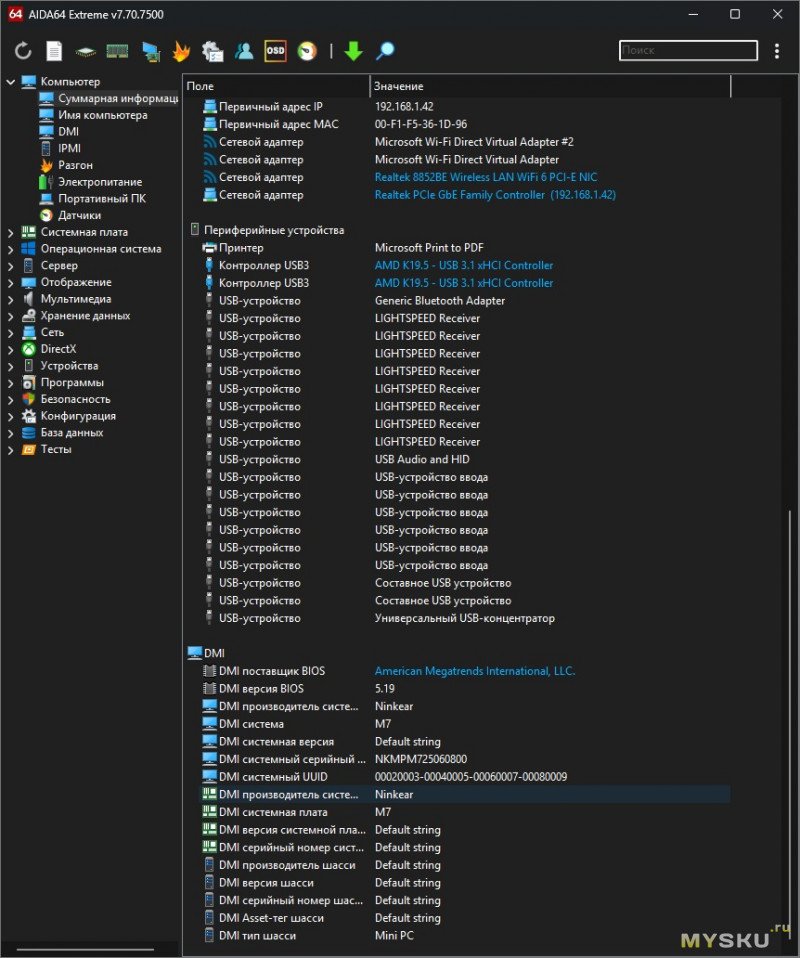
Task: Click the battery icon beside Электропитание
Action: (46, 181)
